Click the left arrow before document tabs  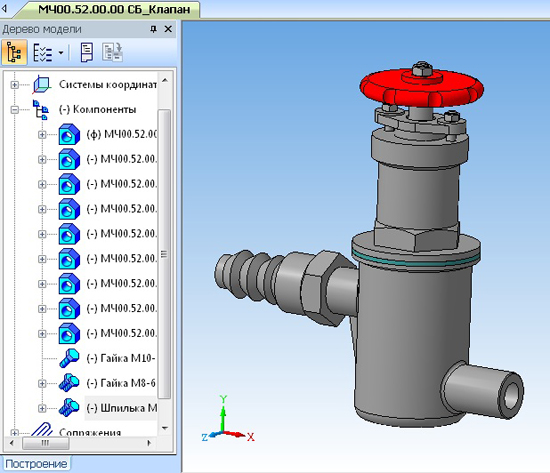click(x=4, y=8)
